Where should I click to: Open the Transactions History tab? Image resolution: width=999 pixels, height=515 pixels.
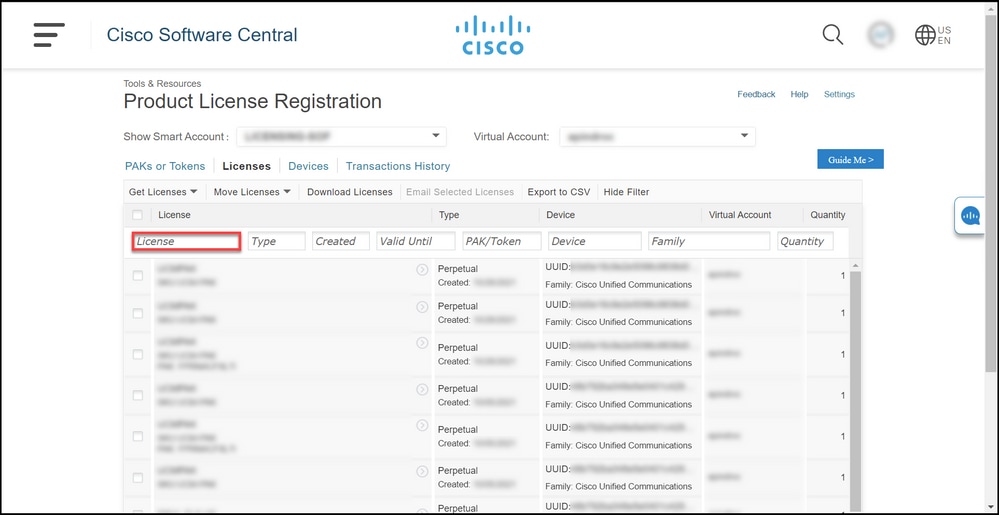tap(398, 166)
